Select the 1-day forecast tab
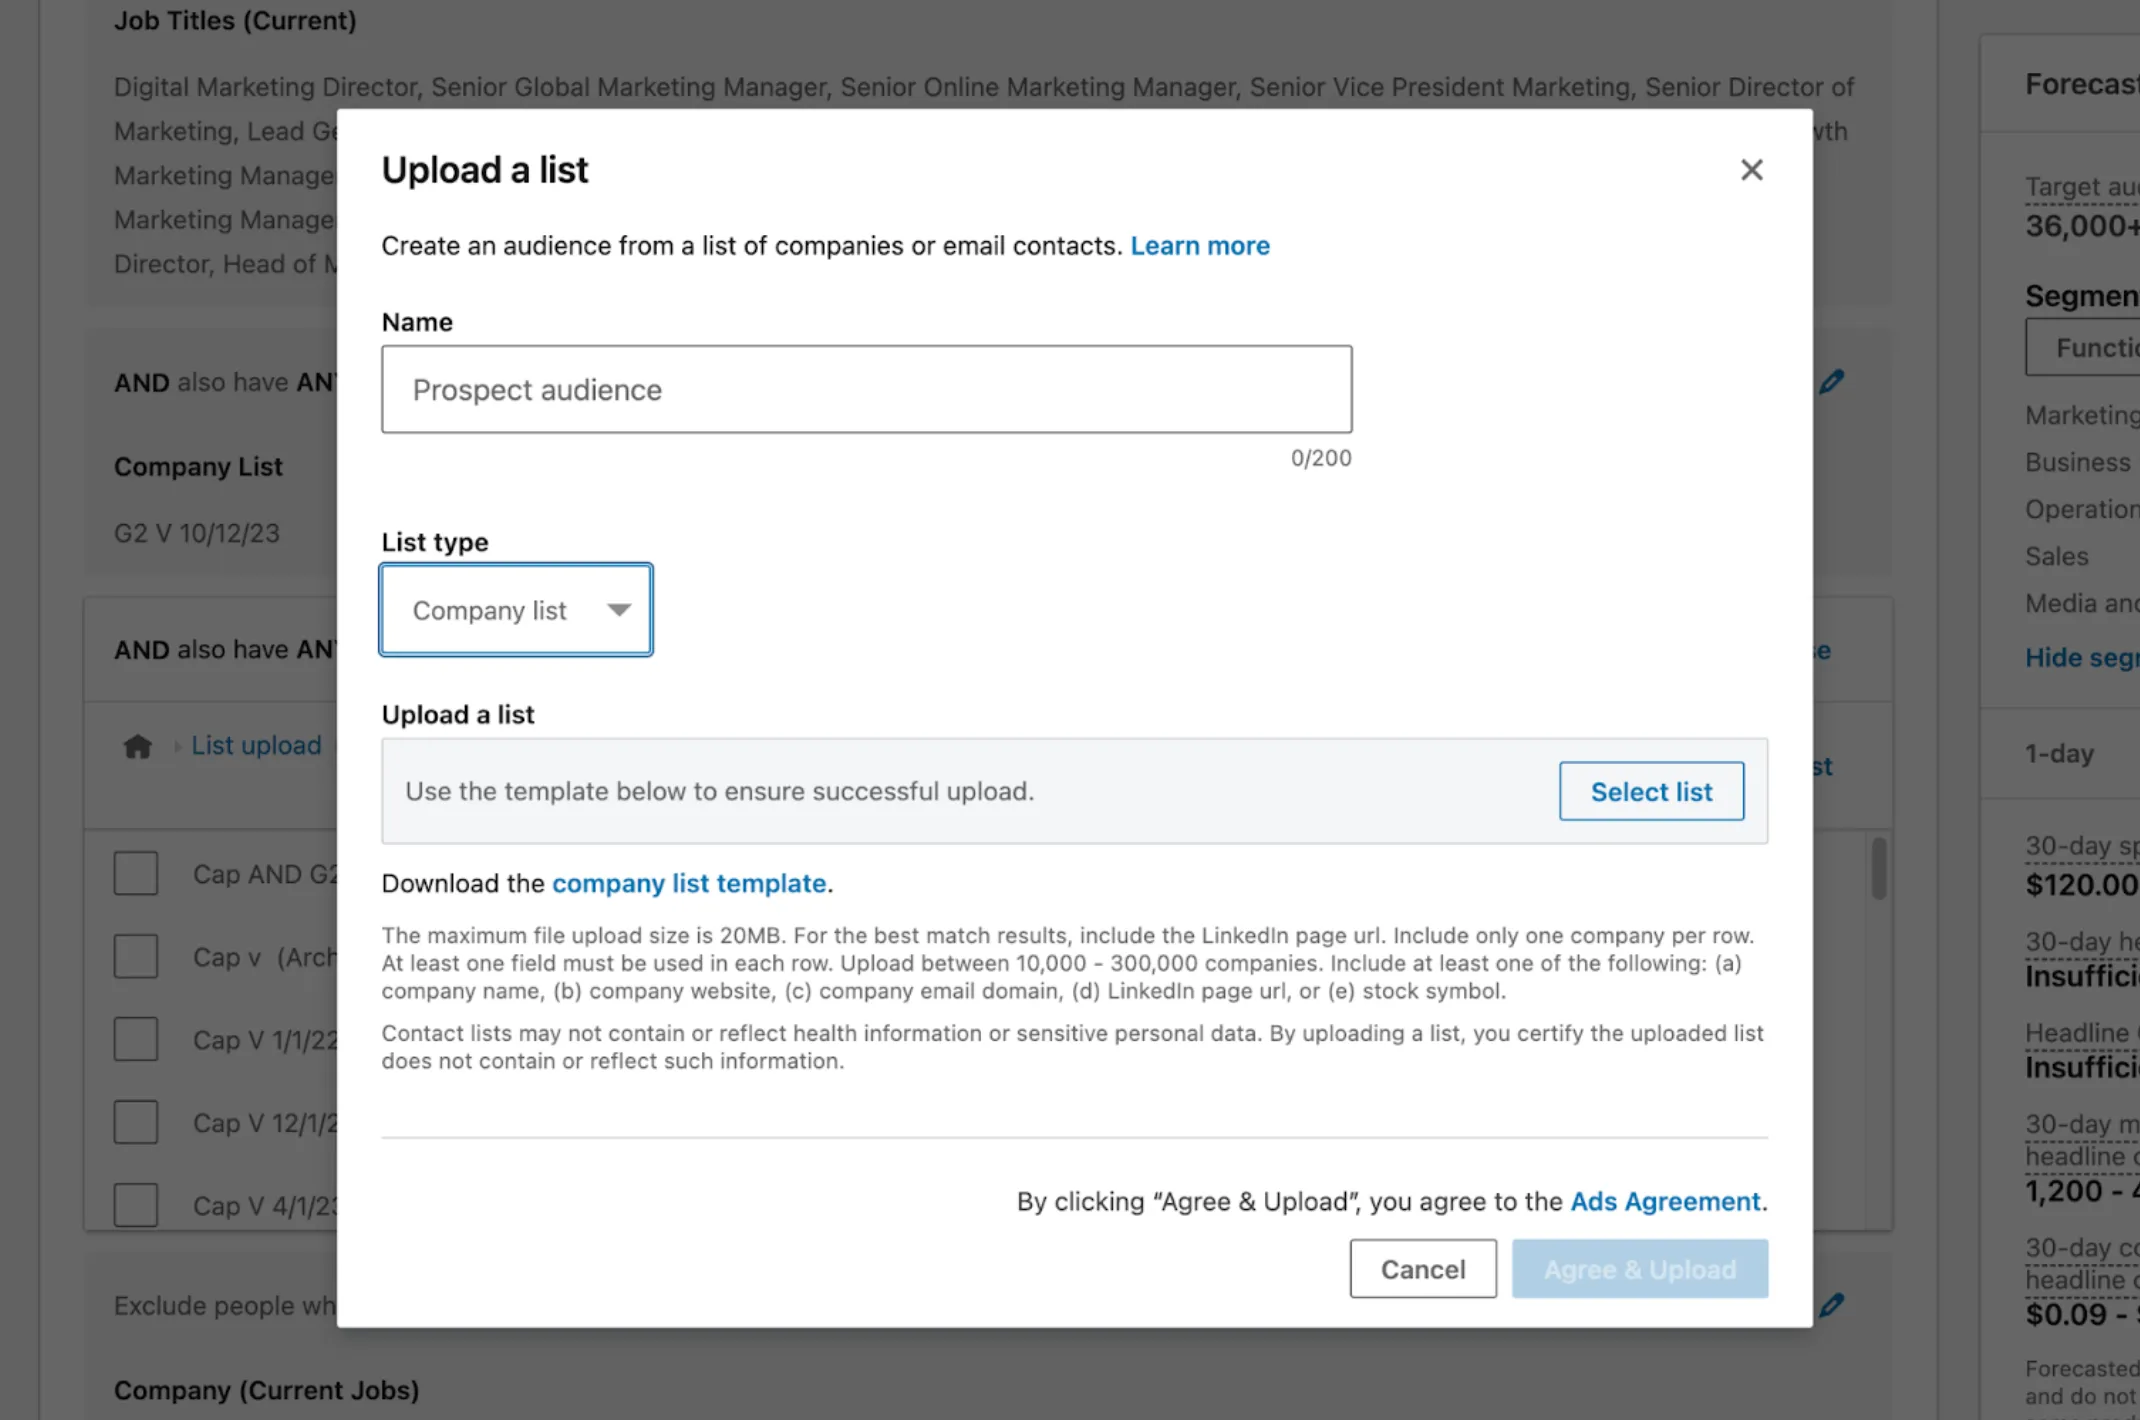Image resolution: width=2140 pixels, height=1420 pixels. point(2060,754)
